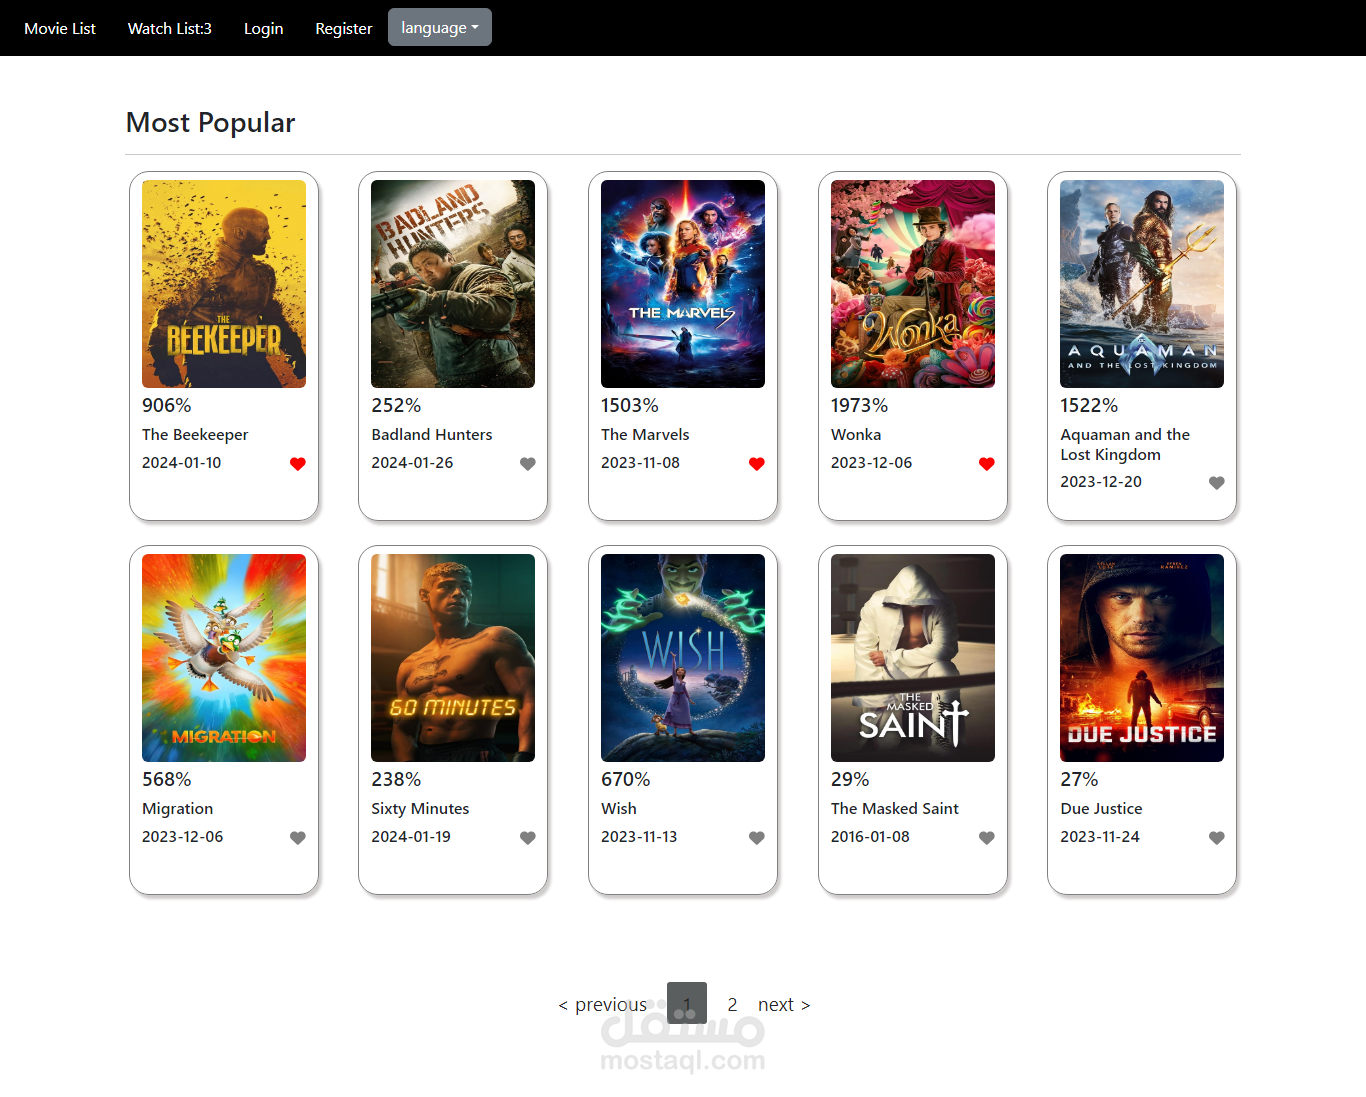View the 60 Minutes poster
Viewport: 1366px width, 1097px height.
453,658
